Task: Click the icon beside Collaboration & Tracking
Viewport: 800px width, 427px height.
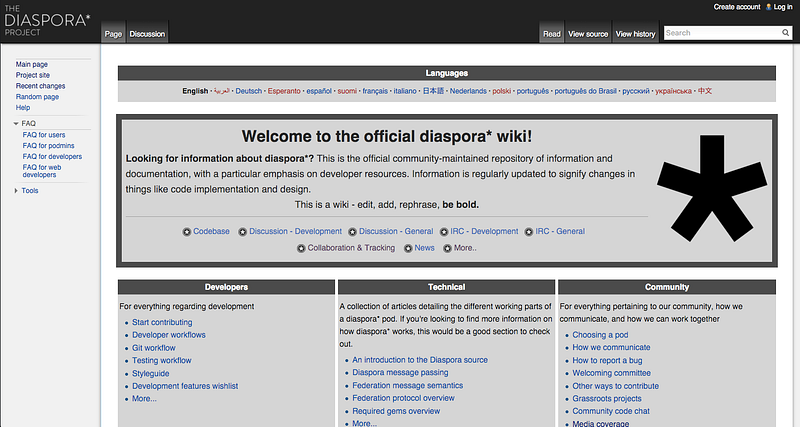Action: tap(301, 248)
